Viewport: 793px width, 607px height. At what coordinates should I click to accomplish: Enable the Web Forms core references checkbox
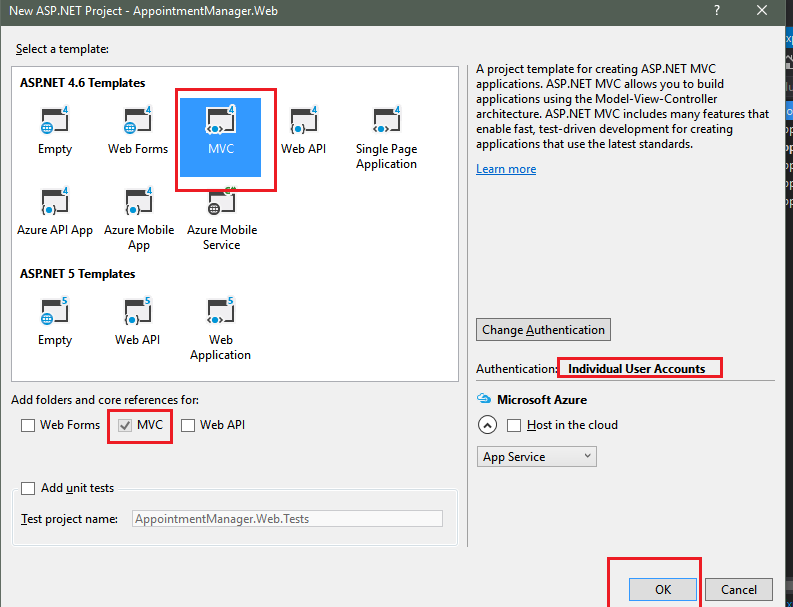[28, 425]
